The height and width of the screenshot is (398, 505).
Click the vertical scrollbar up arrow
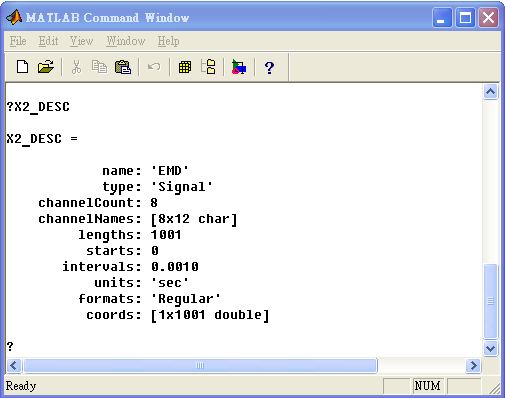click(x=490, y=92)
